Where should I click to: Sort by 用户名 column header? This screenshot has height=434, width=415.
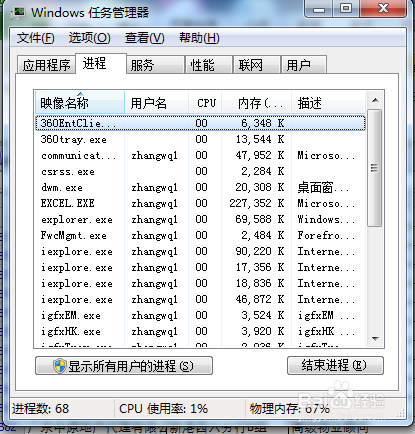click(x=157, y=103)
